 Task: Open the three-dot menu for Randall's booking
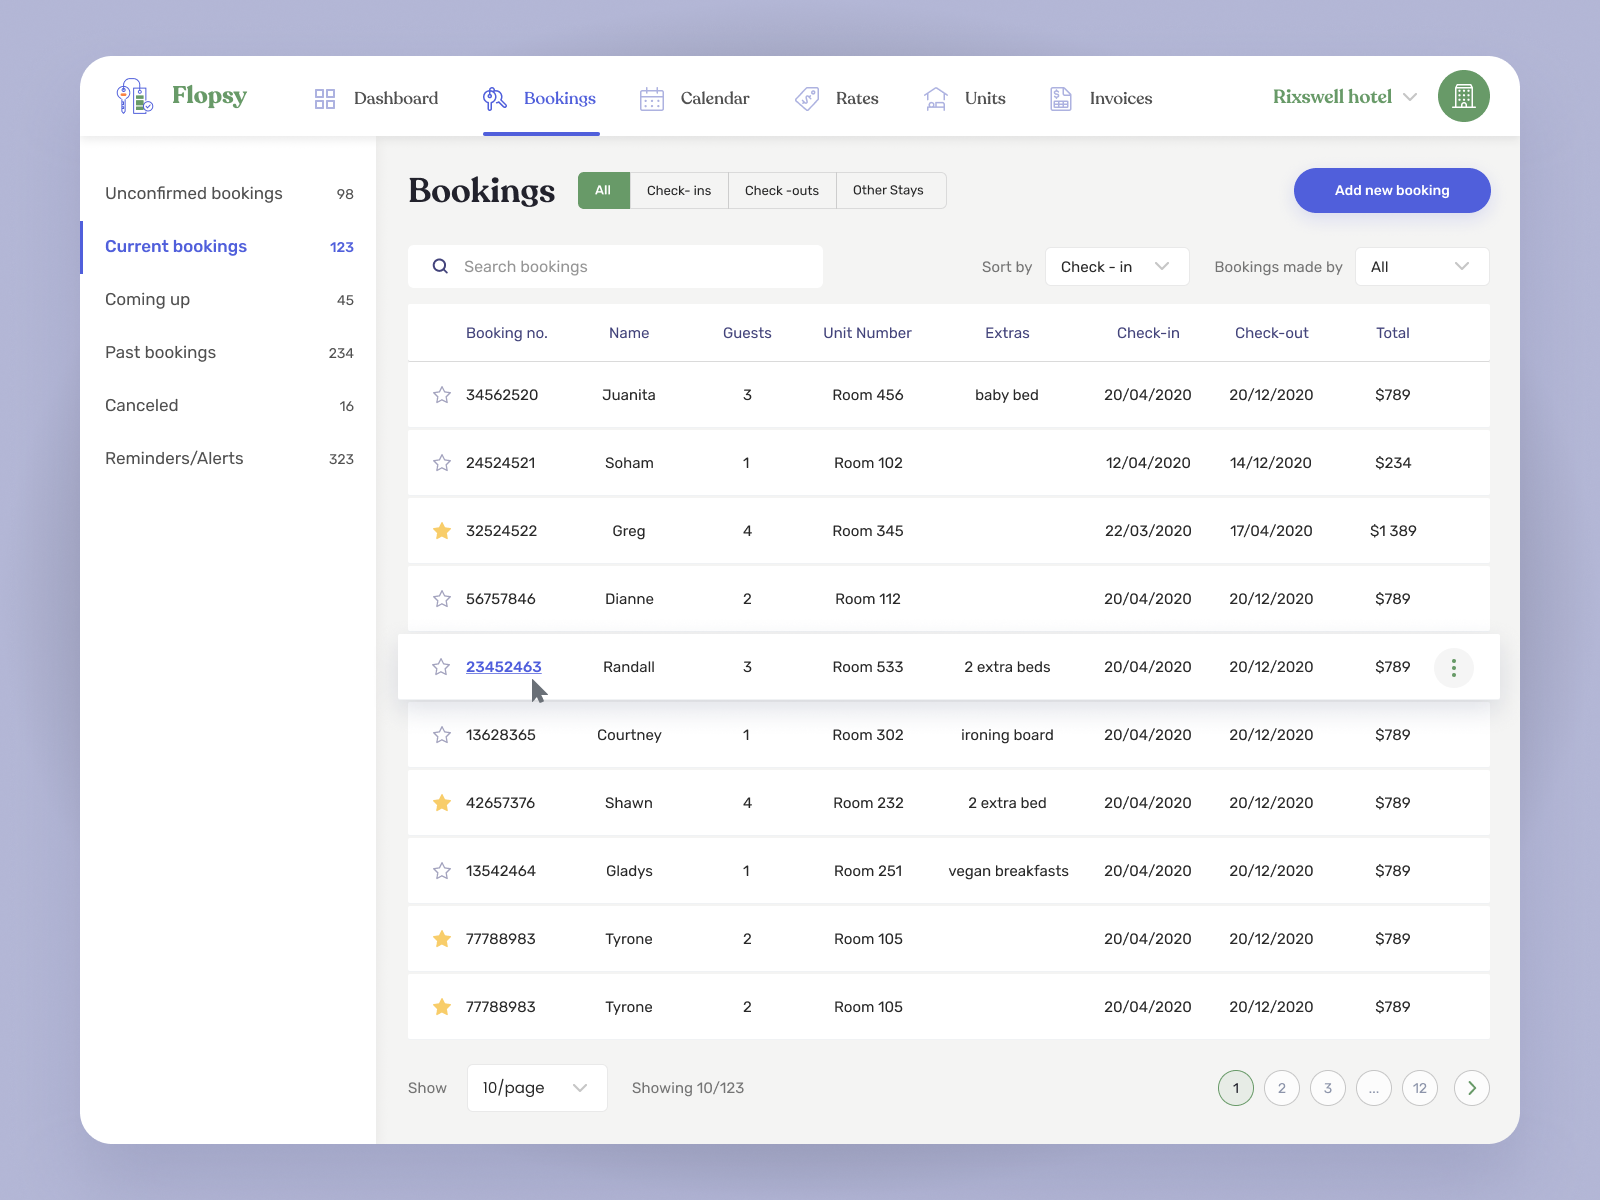coord(1454,668)
